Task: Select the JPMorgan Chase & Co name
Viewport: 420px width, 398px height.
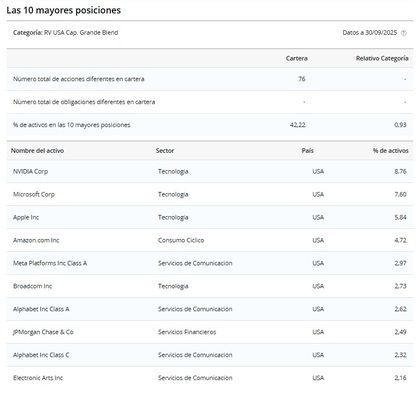Action: click(43, 332)
